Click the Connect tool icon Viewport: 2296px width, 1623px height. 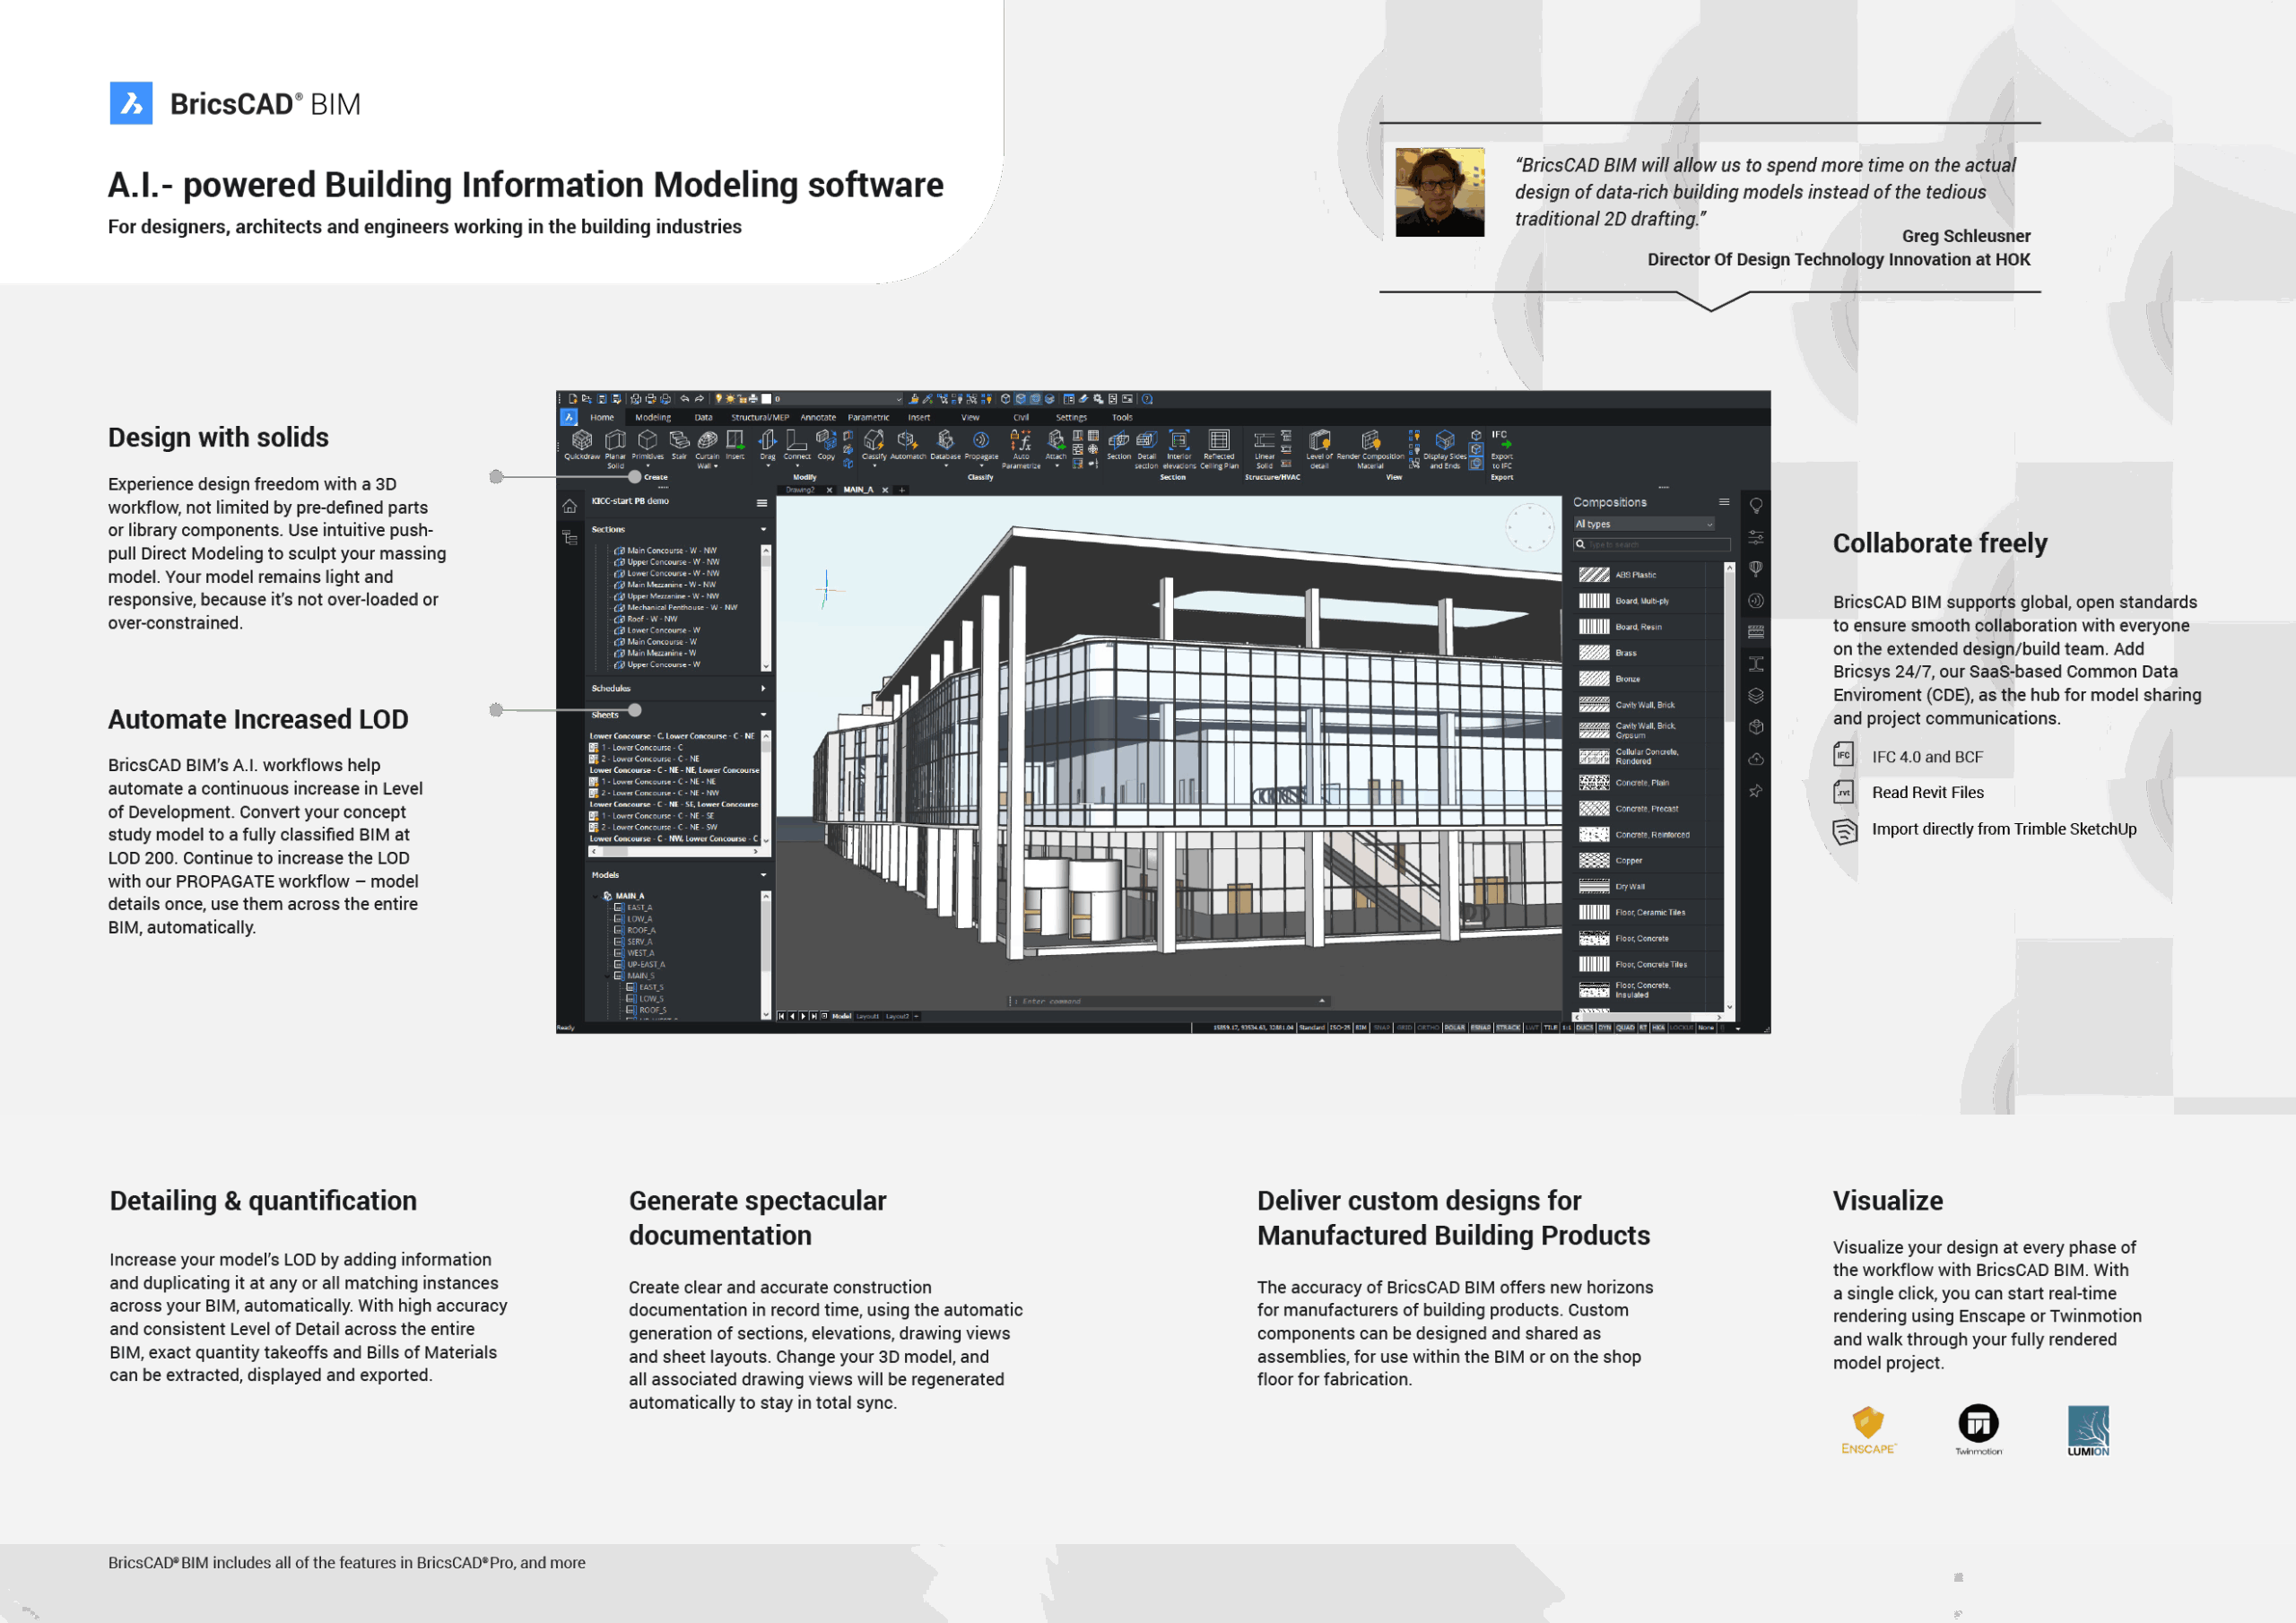pyautogui.click(x=797, y=441)
